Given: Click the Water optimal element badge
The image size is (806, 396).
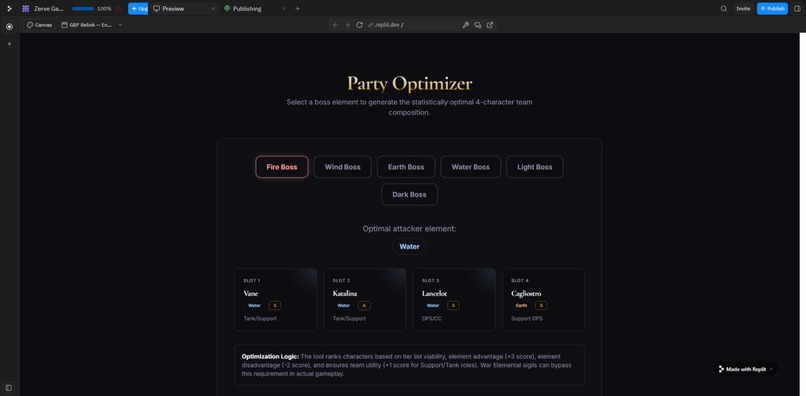Looking at the screenshot, I should (410, 246).
